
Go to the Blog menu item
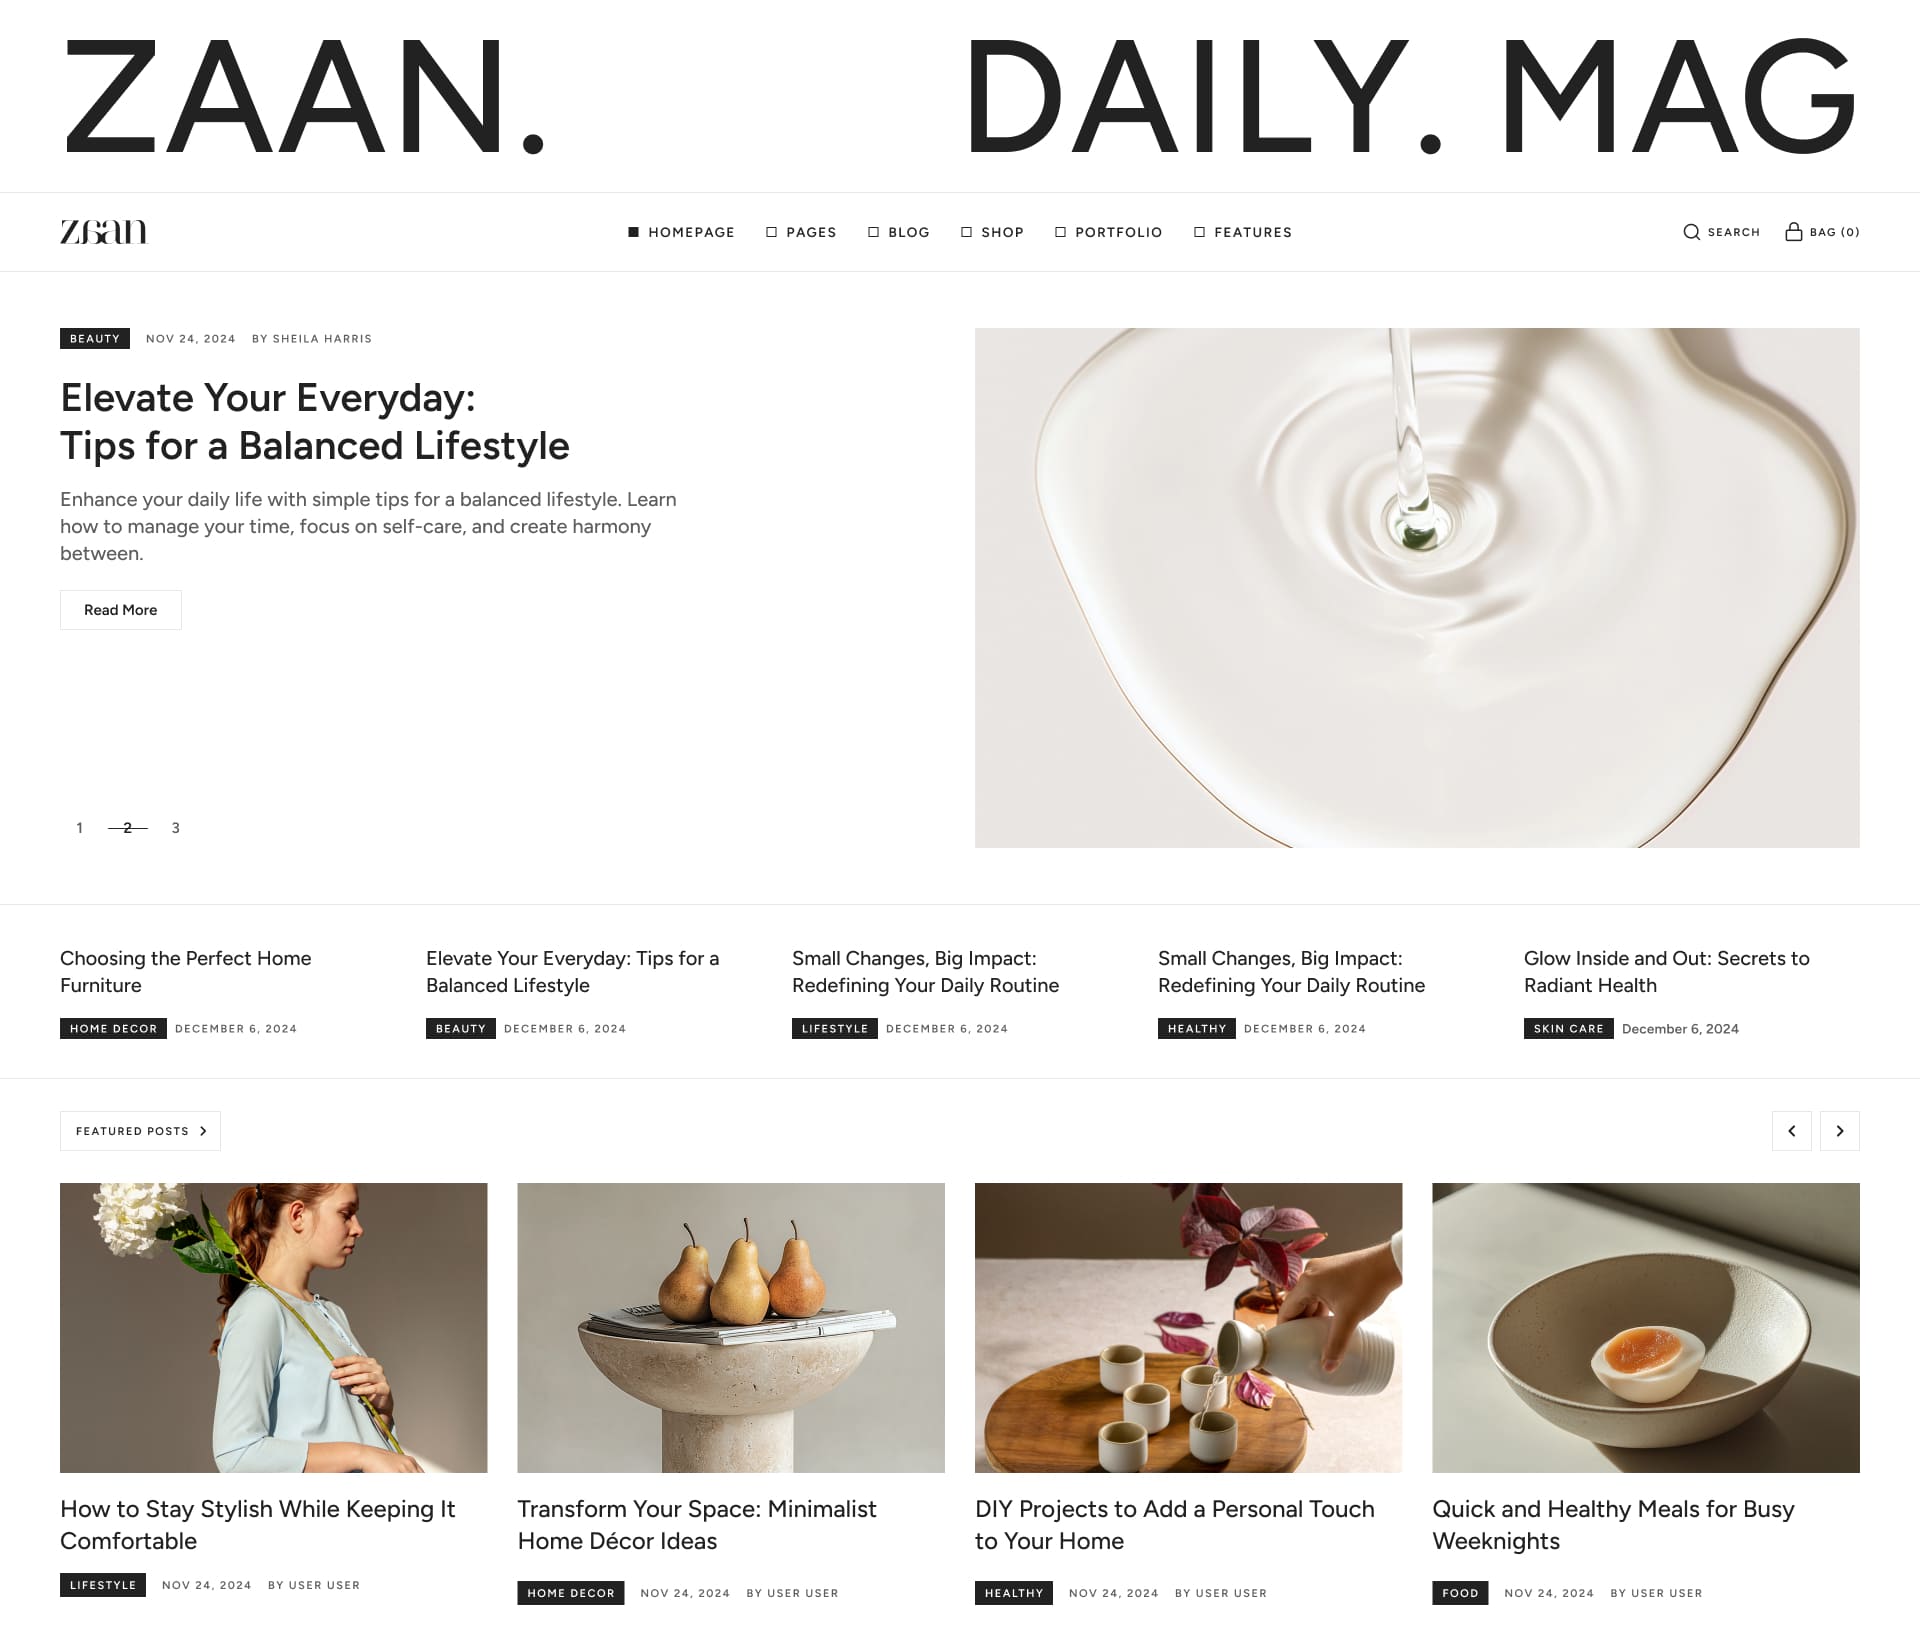(x=899, y=232)
